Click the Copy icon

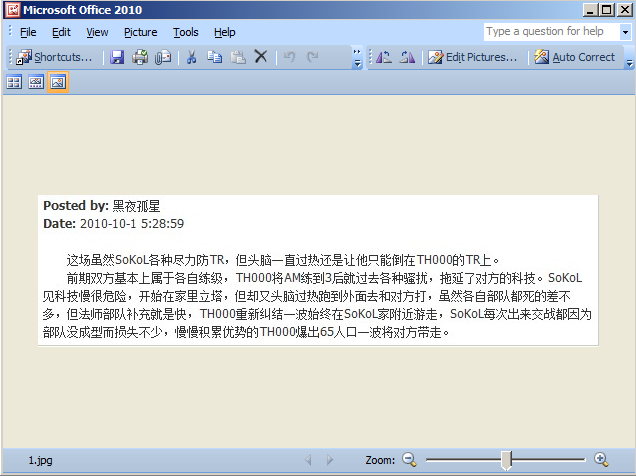click(x=215, y=57)
